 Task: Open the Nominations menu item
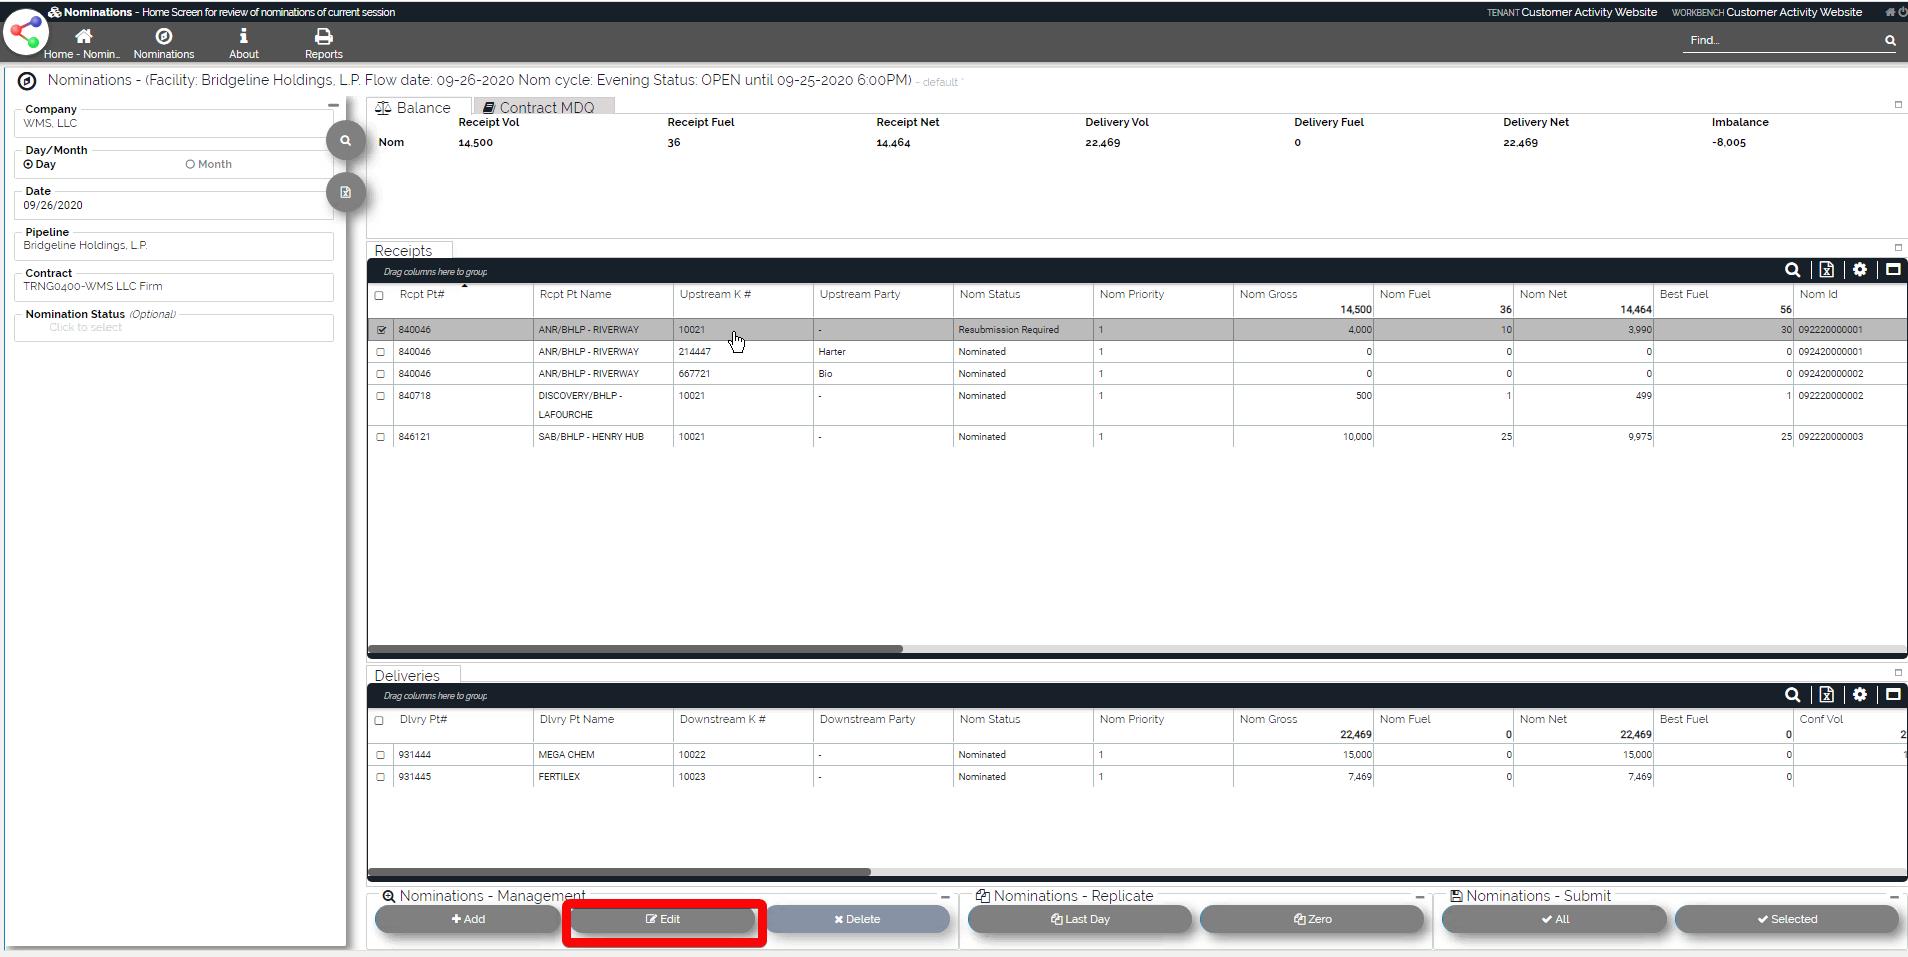(x=164, y=42)
